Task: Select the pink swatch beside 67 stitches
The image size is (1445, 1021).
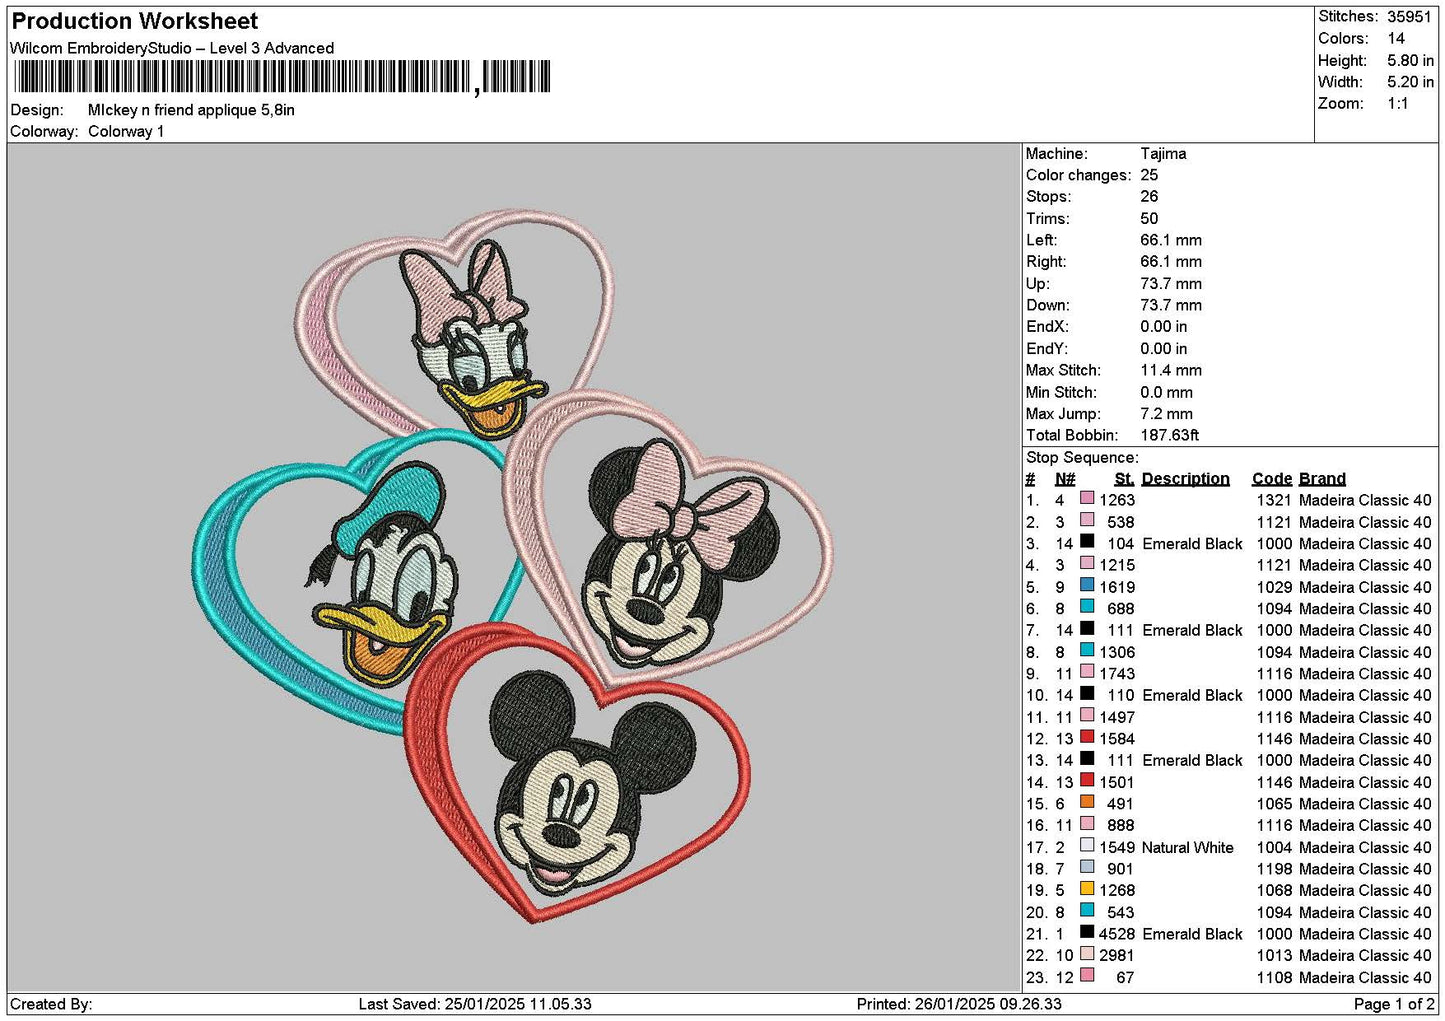Action: (1087, 976)
